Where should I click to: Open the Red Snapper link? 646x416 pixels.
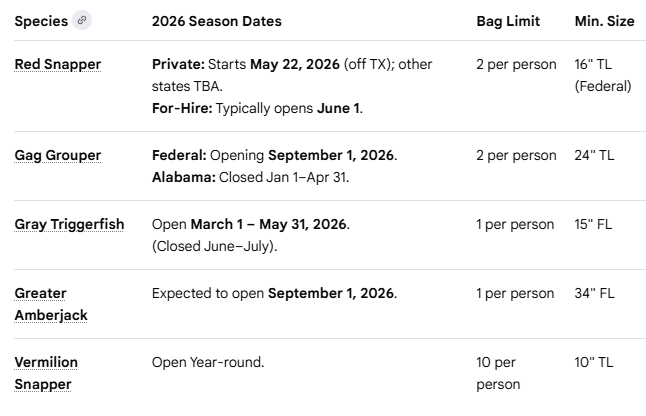tap(57, 65)
